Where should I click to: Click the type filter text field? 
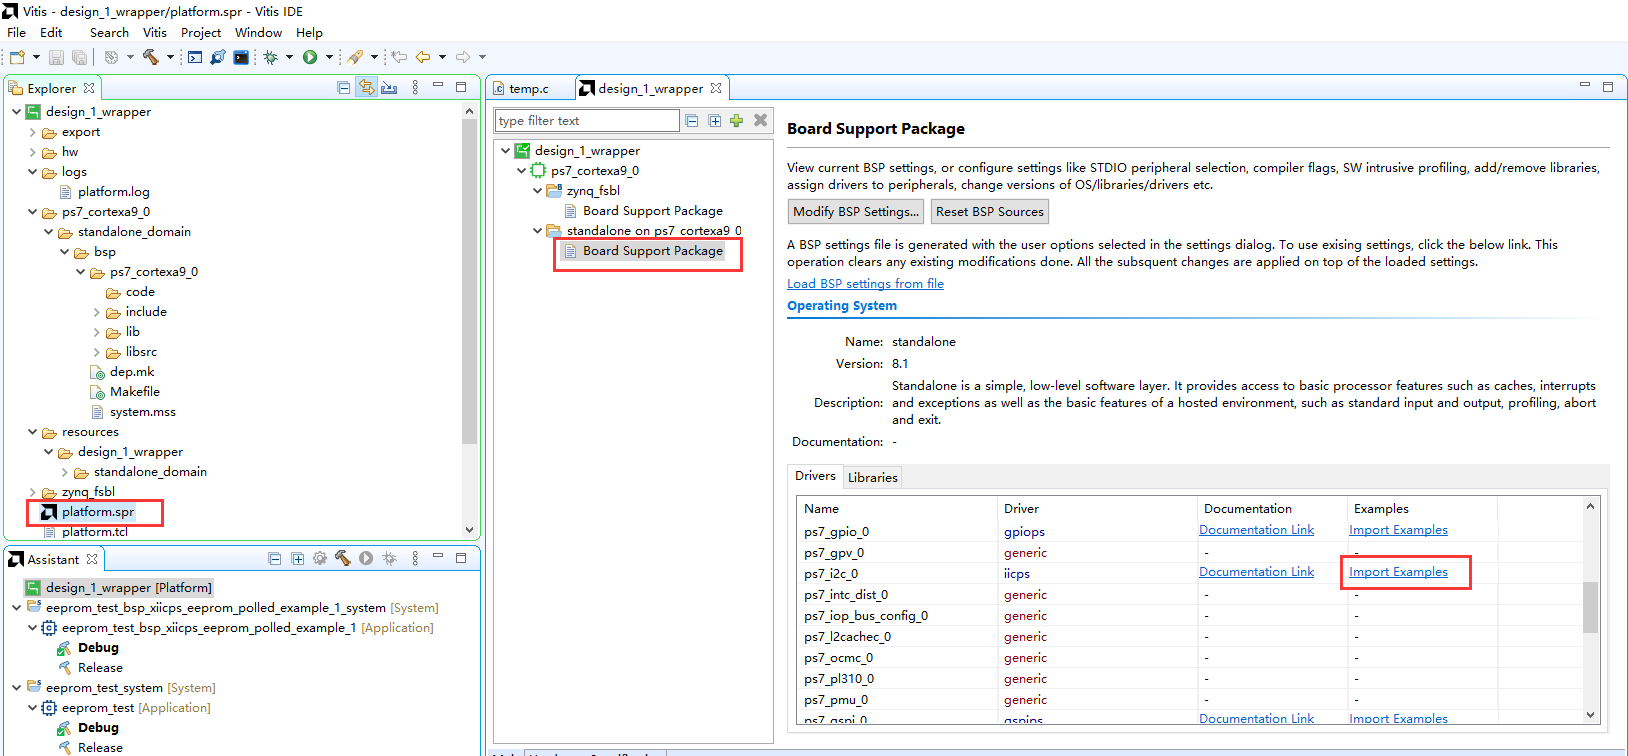[x=587, y=121]
